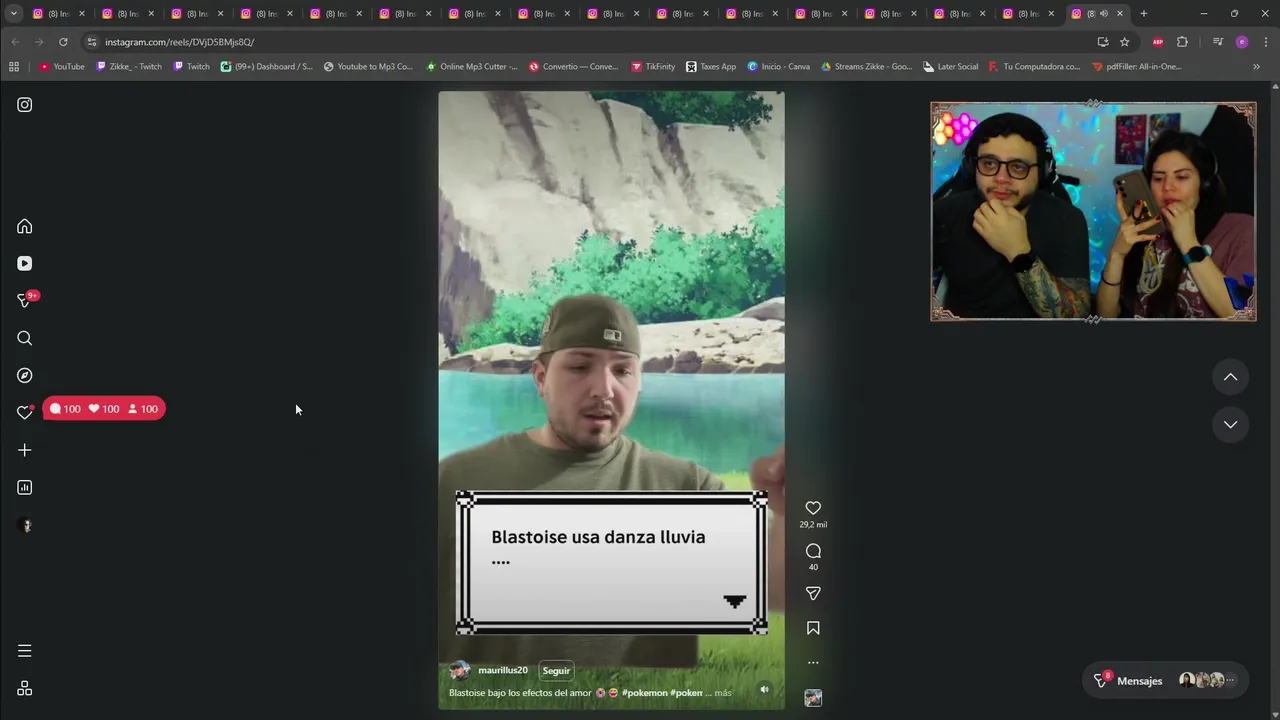Image resolution: width=1280 pixels, height=720 pixels.
Task: Like the reel with the heart icon
Action: (813, 508)
